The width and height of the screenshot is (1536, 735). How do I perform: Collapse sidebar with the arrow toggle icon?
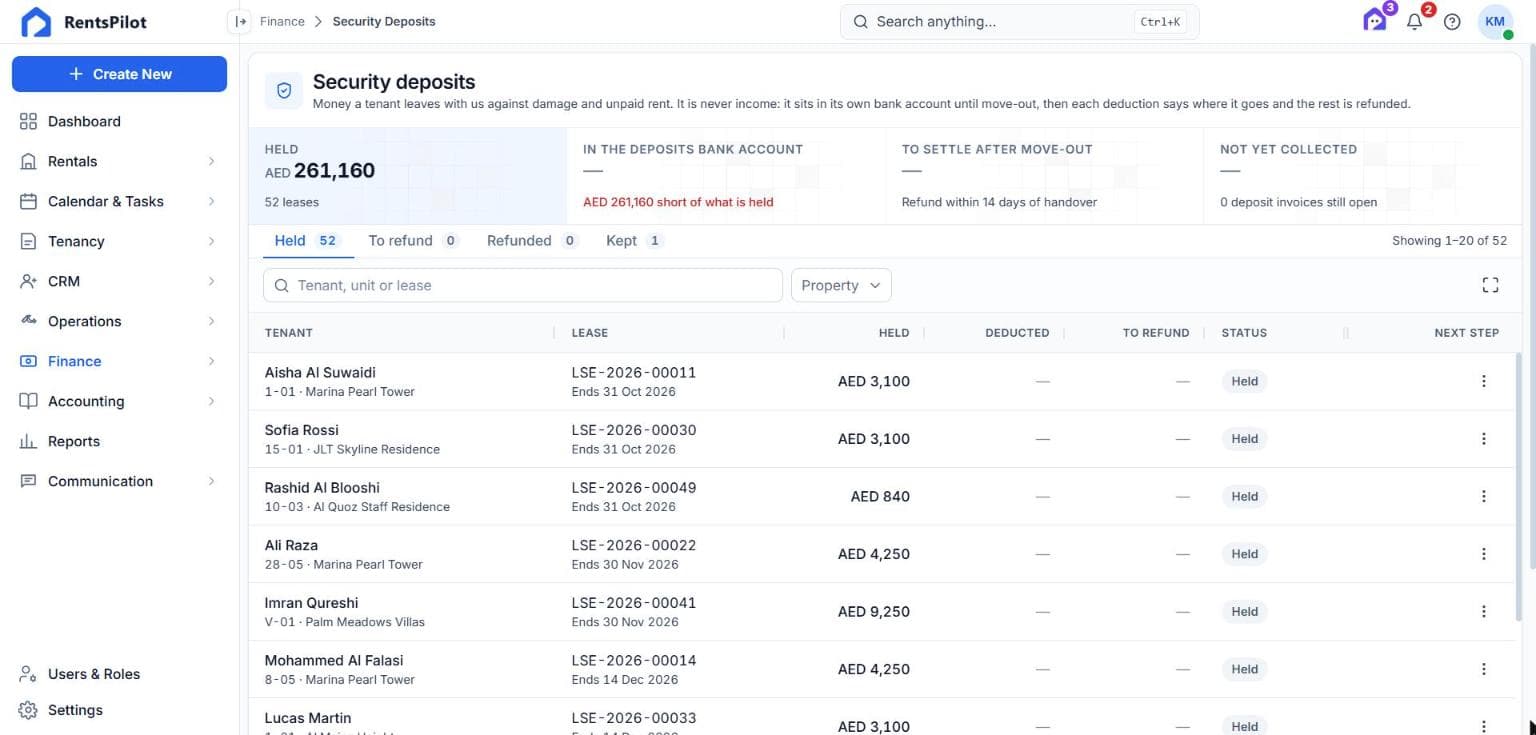240,21
